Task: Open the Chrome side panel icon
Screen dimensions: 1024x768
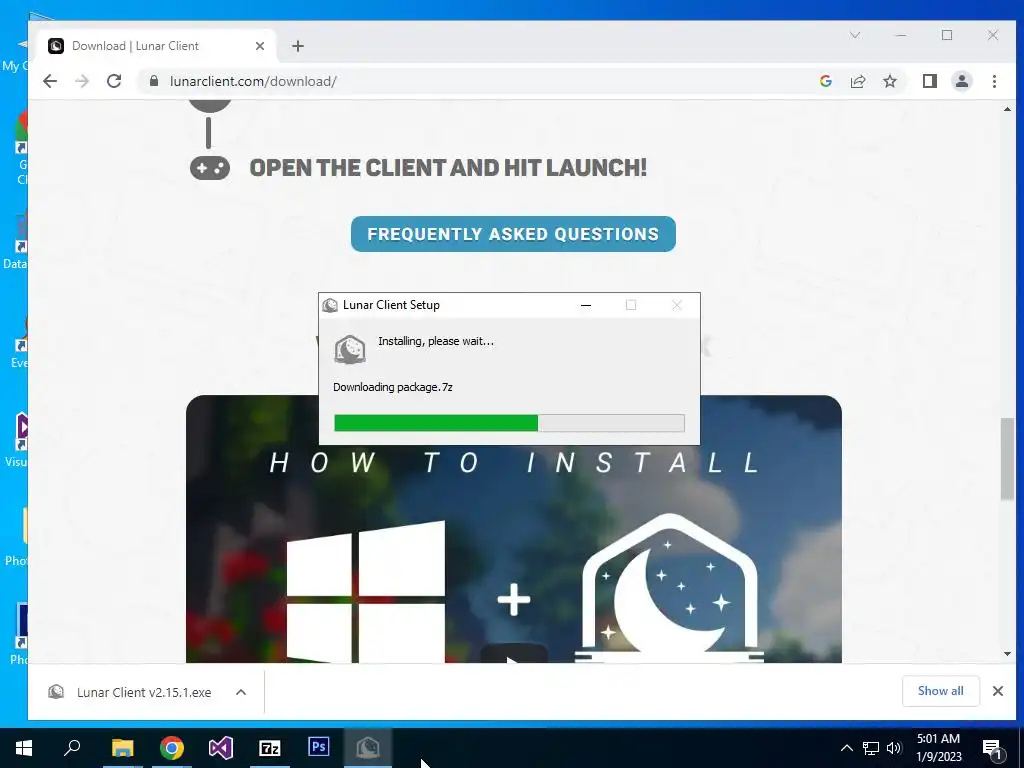Action: point(930,81)
